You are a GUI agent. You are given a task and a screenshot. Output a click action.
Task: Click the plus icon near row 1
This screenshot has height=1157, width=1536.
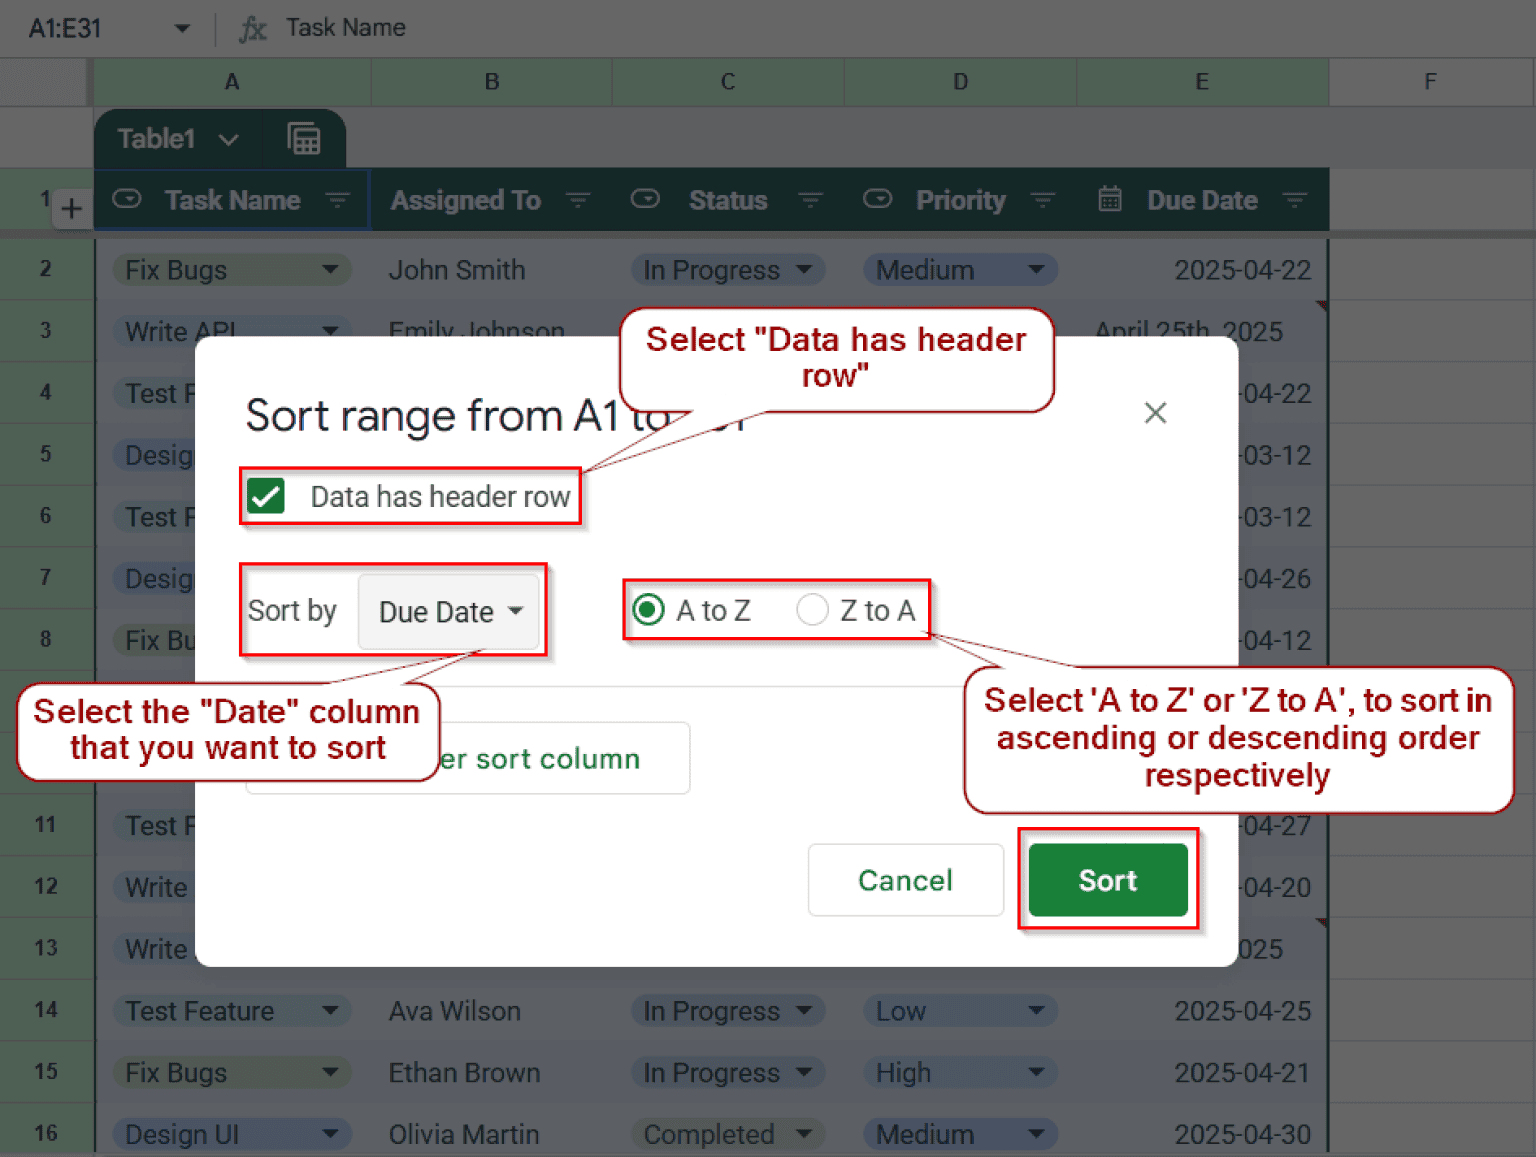tap(71, 208)
